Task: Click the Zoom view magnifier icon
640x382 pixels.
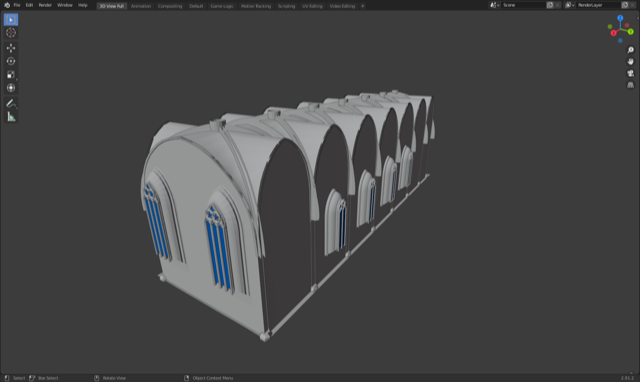Action: coord(630,50)
